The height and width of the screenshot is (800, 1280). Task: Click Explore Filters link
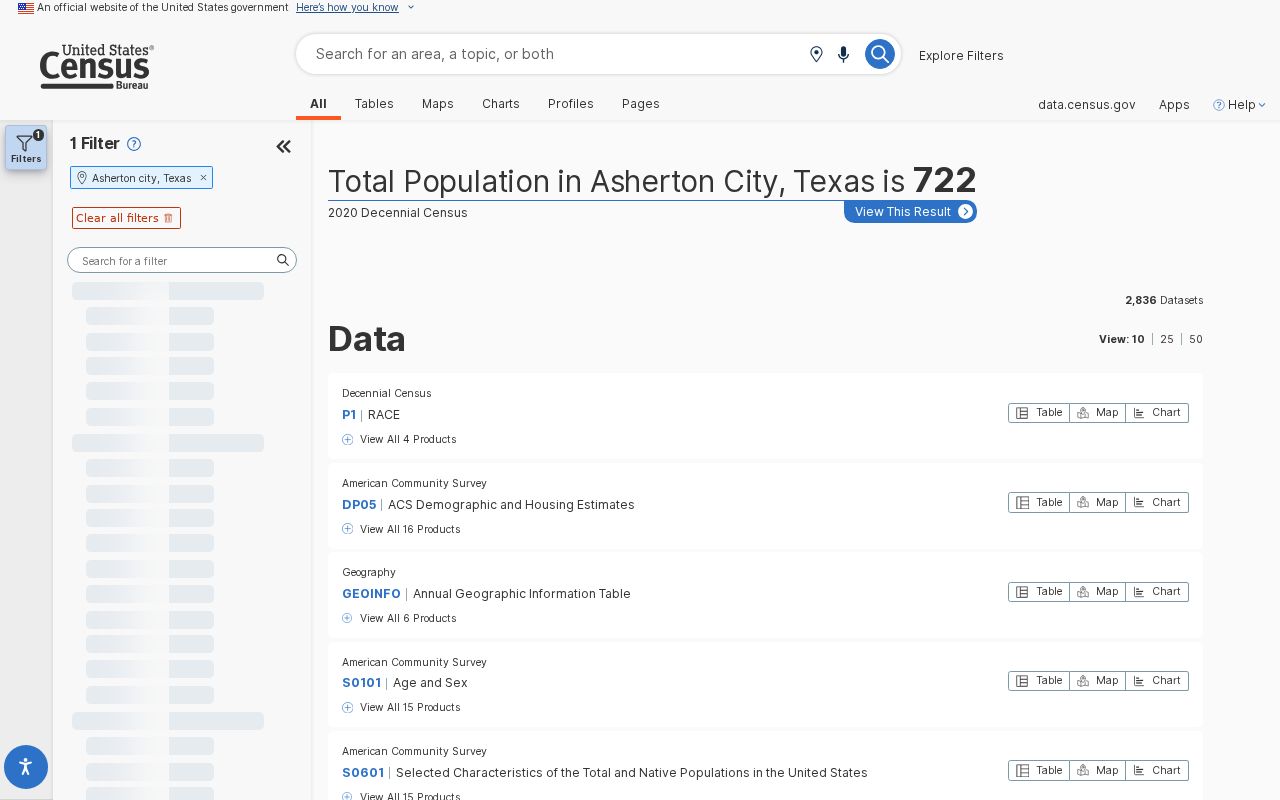pyautogui.click(x=961, y=55)
